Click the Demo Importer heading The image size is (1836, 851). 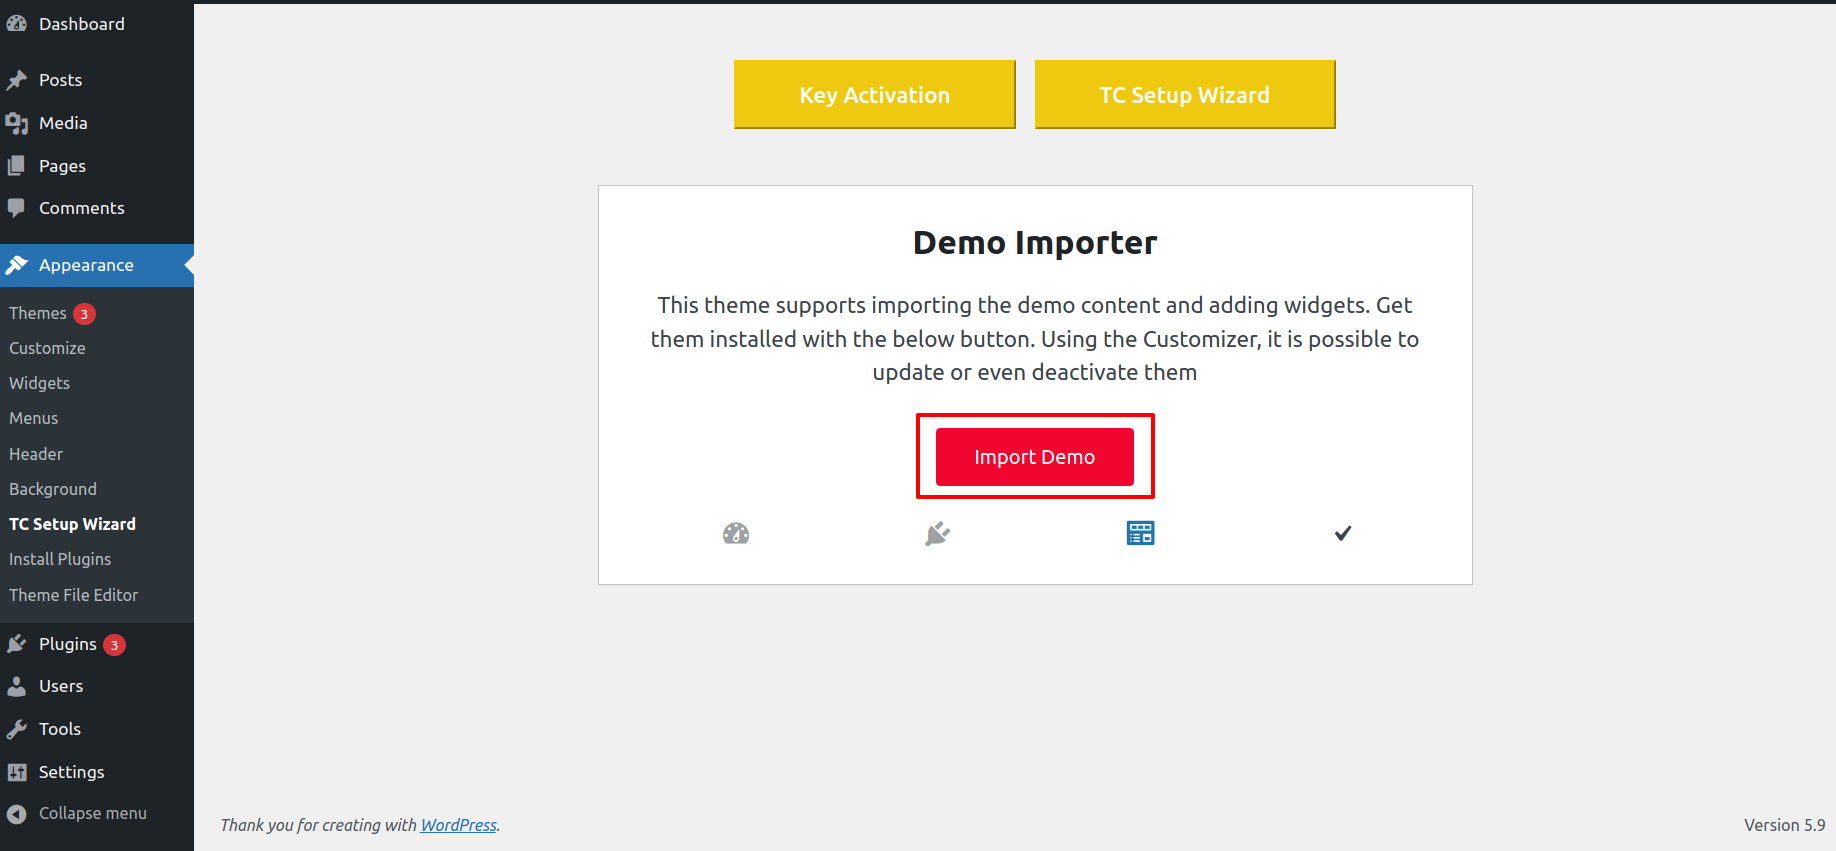point(1035,243)
